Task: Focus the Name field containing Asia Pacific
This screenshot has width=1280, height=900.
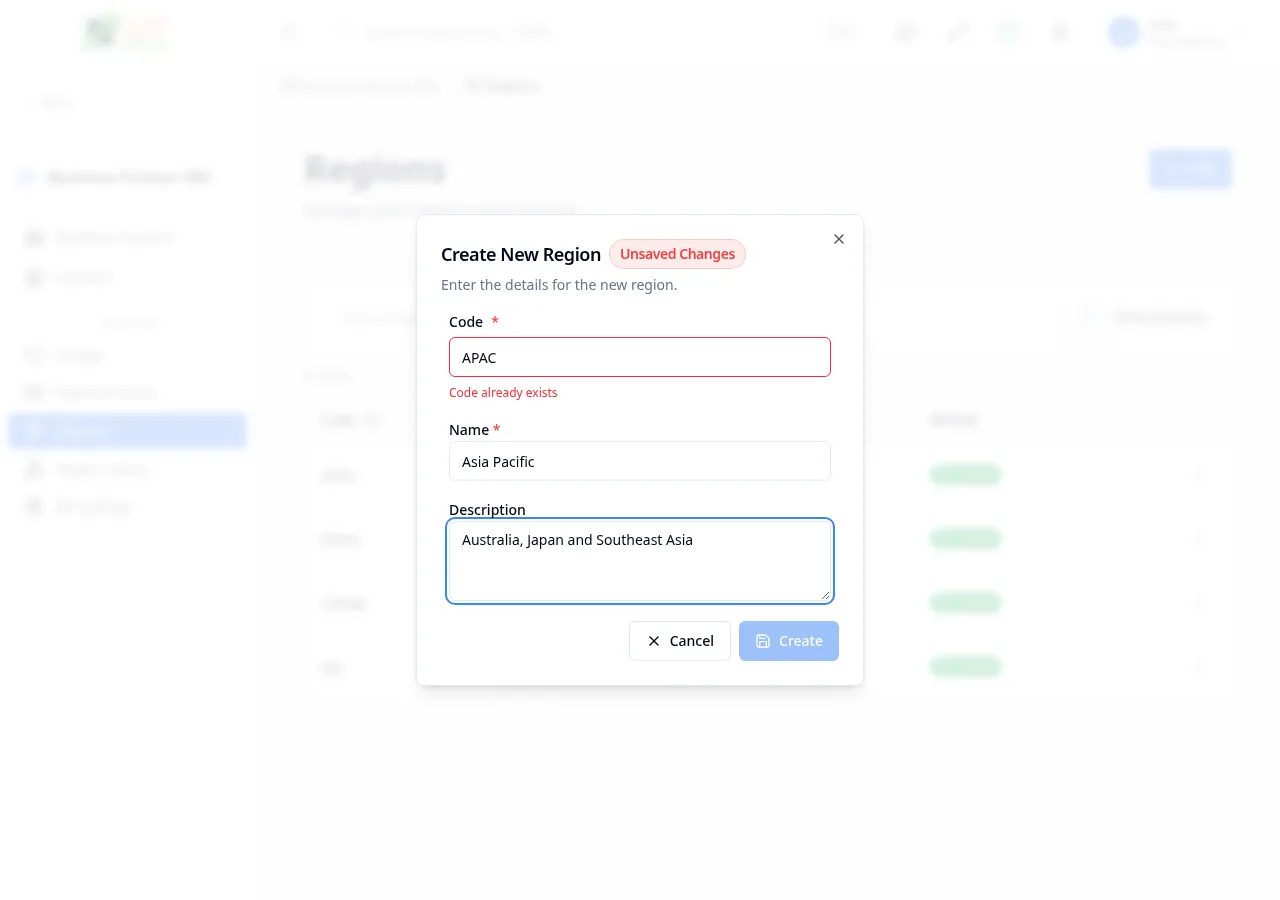Action: point(640,461)
